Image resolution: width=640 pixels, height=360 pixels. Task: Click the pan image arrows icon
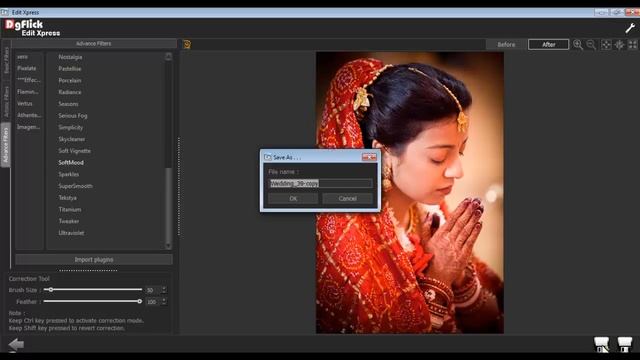(x=620, y=44)
